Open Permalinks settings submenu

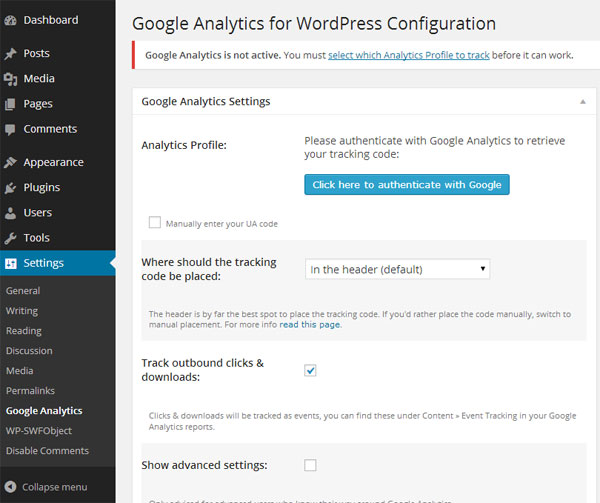[30, 391]
